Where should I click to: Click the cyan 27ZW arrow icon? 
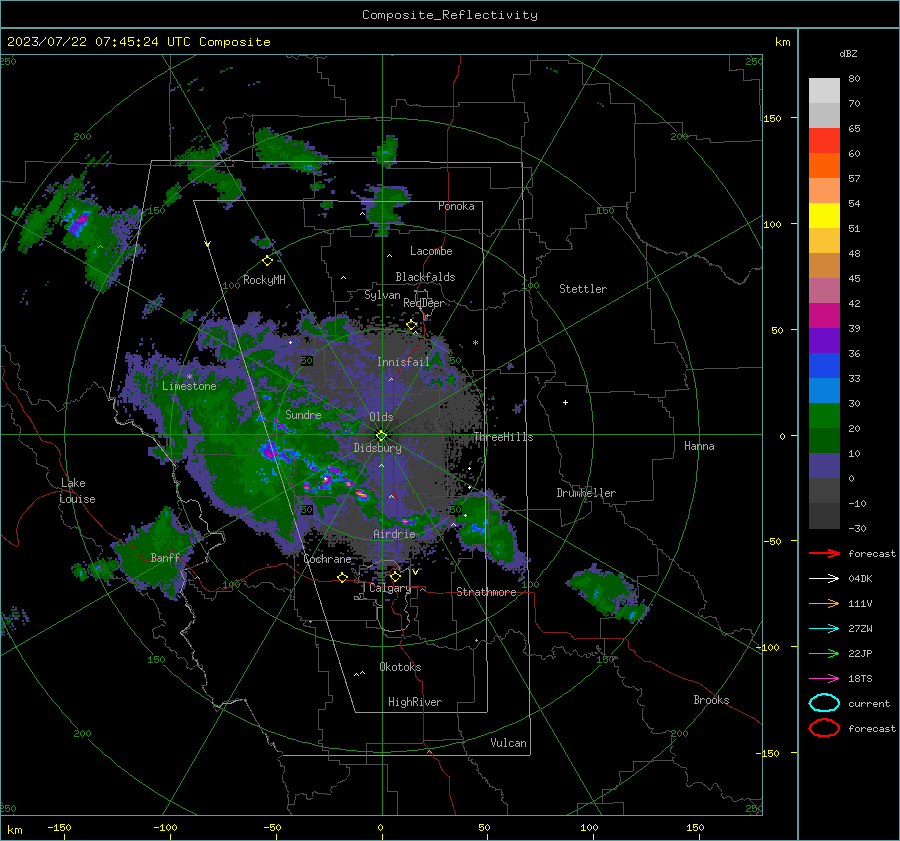824,629
